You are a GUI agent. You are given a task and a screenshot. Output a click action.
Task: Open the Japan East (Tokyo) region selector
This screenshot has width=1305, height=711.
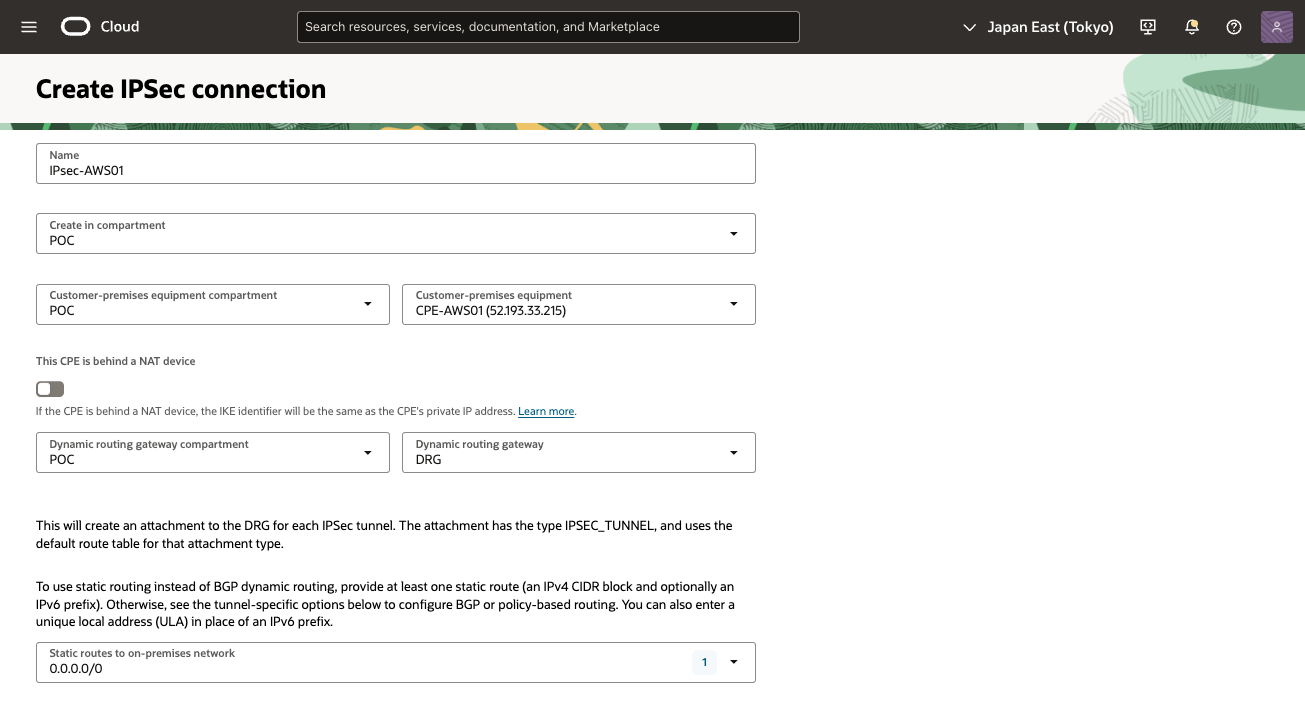point(1038,27)
